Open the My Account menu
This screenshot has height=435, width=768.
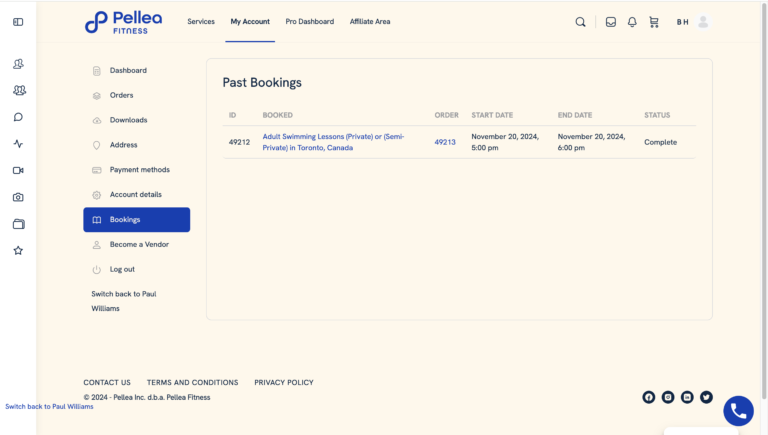(250, 22)
